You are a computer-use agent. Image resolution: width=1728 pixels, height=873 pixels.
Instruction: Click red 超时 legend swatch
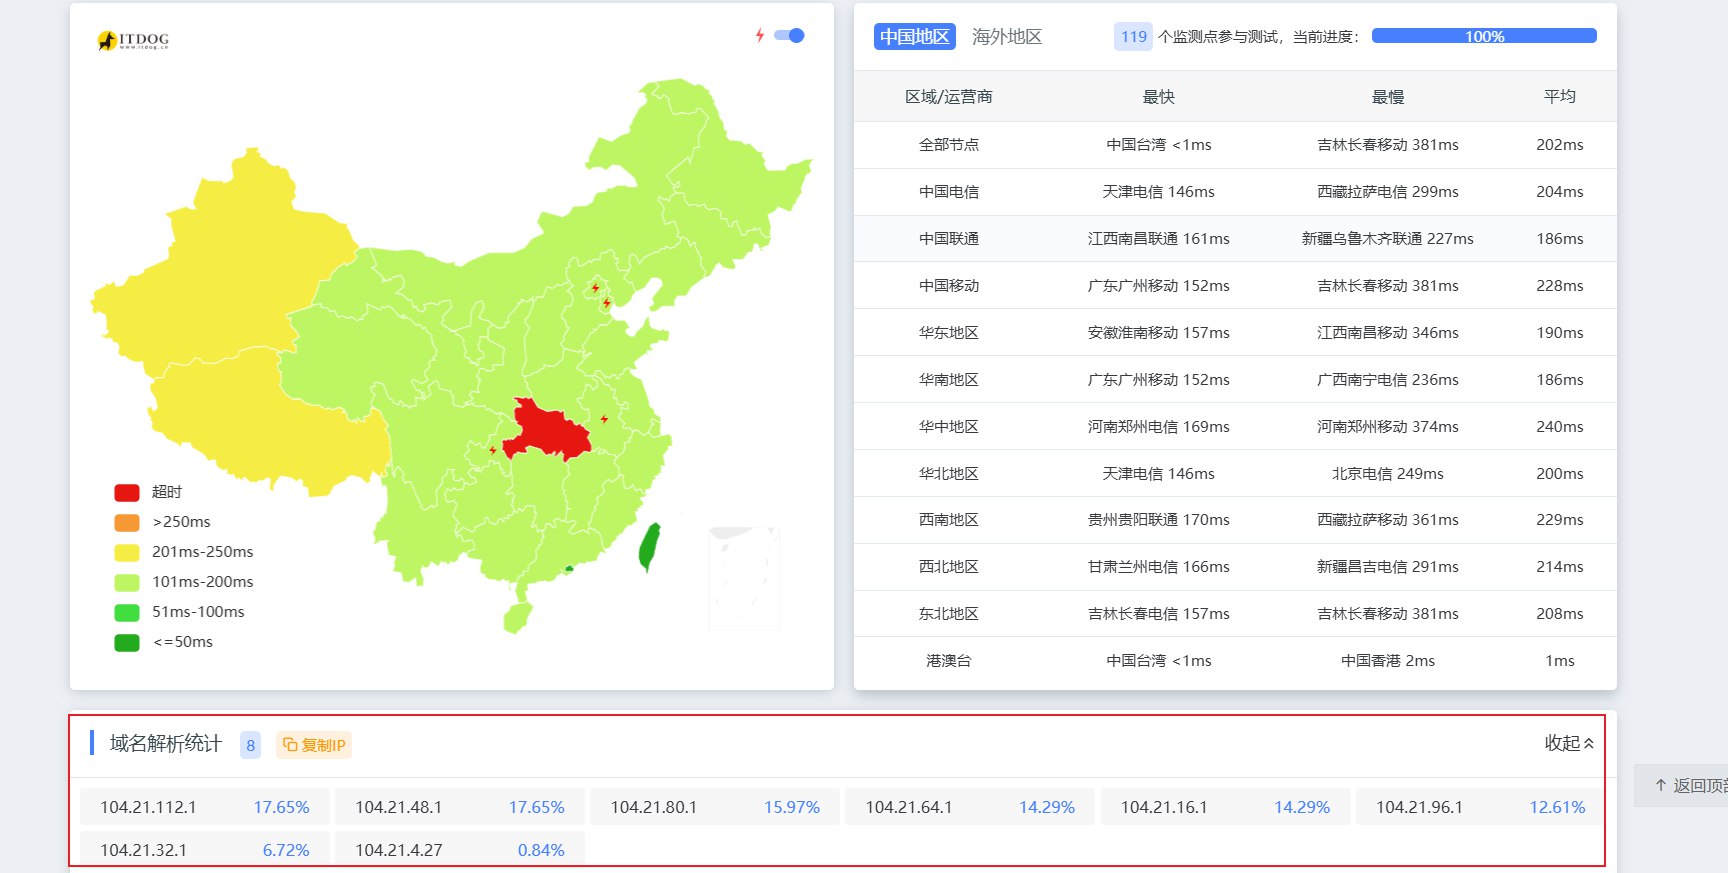127,492
